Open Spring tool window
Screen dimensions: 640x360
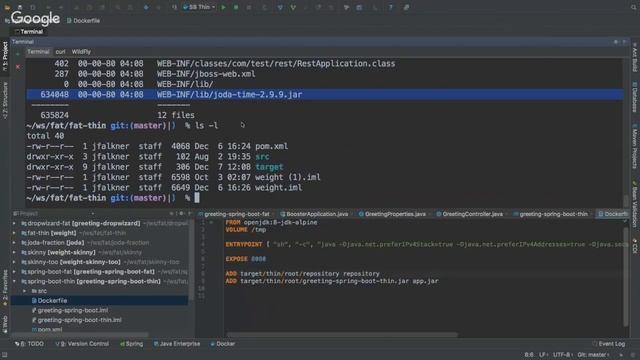pos(131,344)
